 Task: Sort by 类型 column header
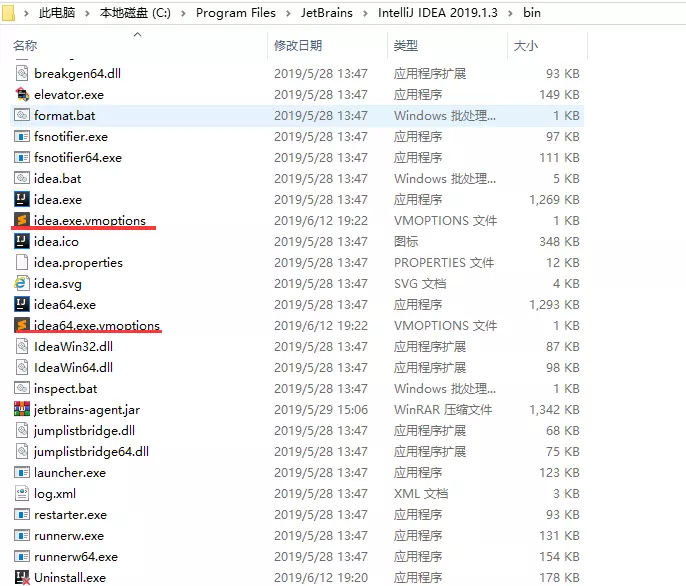[x=406, y=46]
